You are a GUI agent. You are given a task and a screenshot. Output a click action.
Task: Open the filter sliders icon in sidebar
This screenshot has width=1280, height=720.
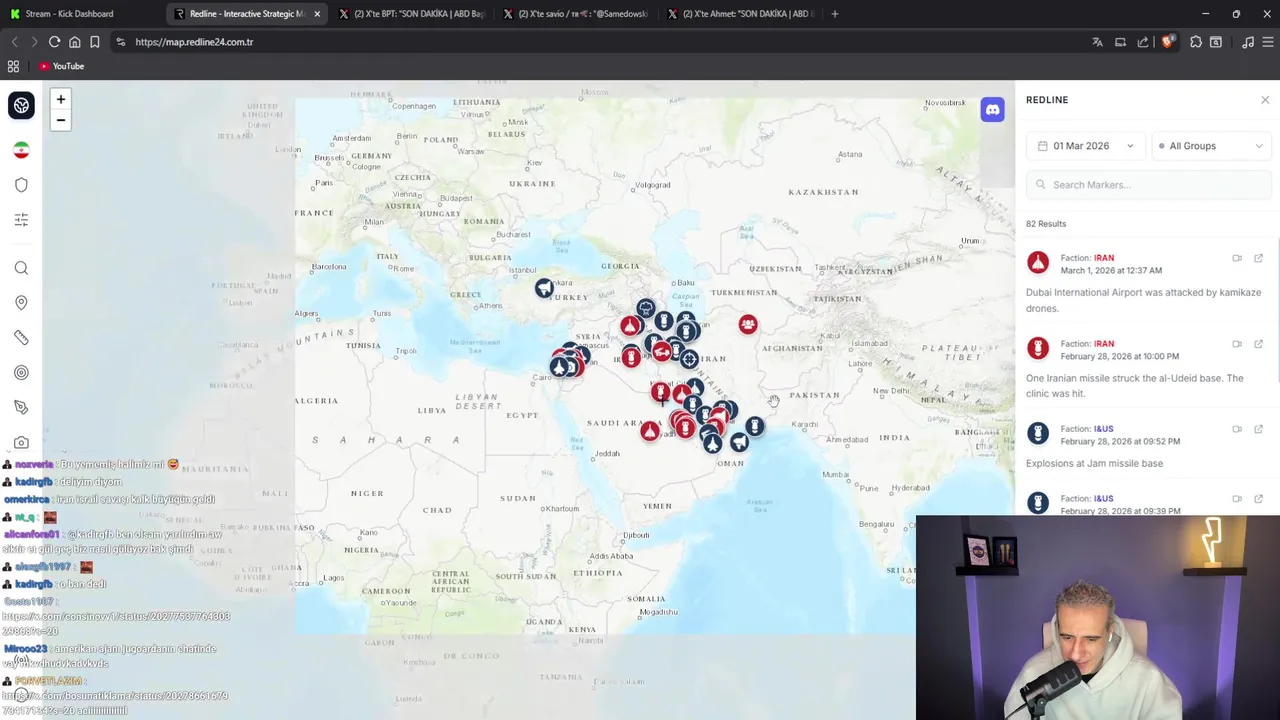pyautogui.click(x=21, y=220)
